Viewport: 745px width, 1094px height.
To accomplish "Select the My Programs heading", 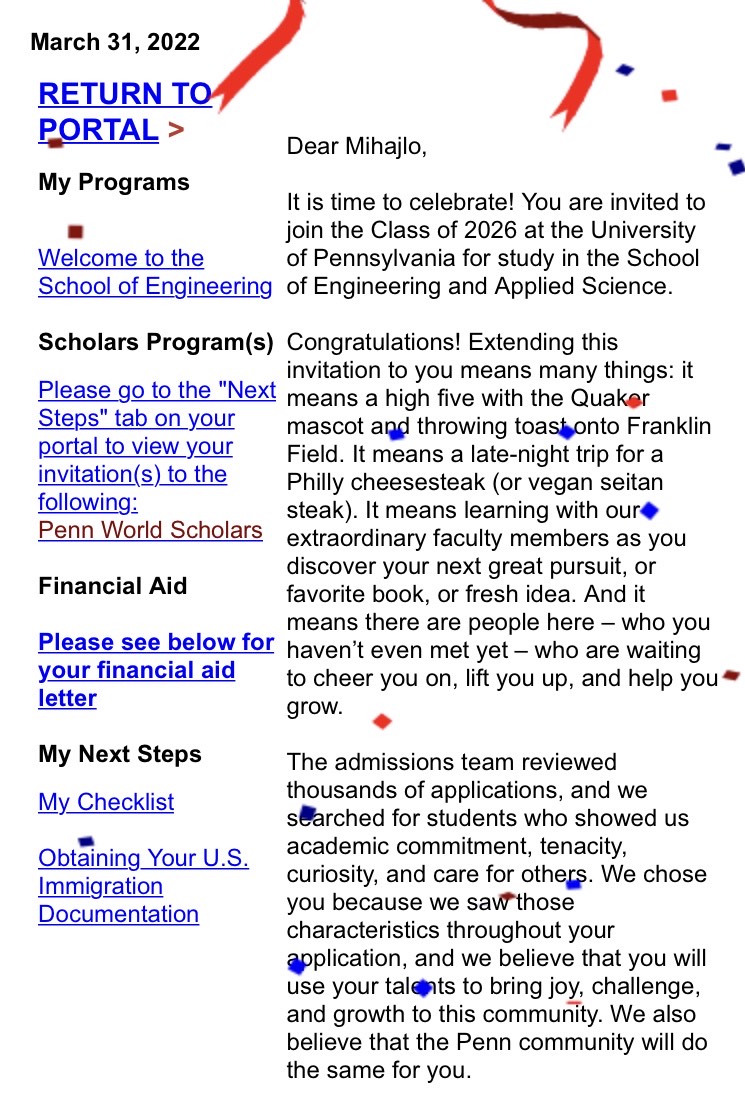I will [x=114, y=182].
